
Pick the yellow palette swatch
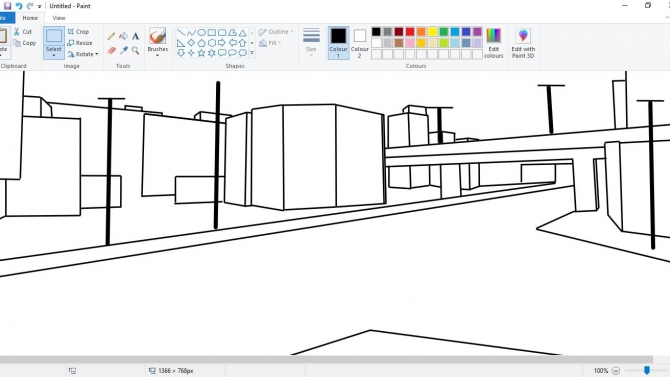432,32
